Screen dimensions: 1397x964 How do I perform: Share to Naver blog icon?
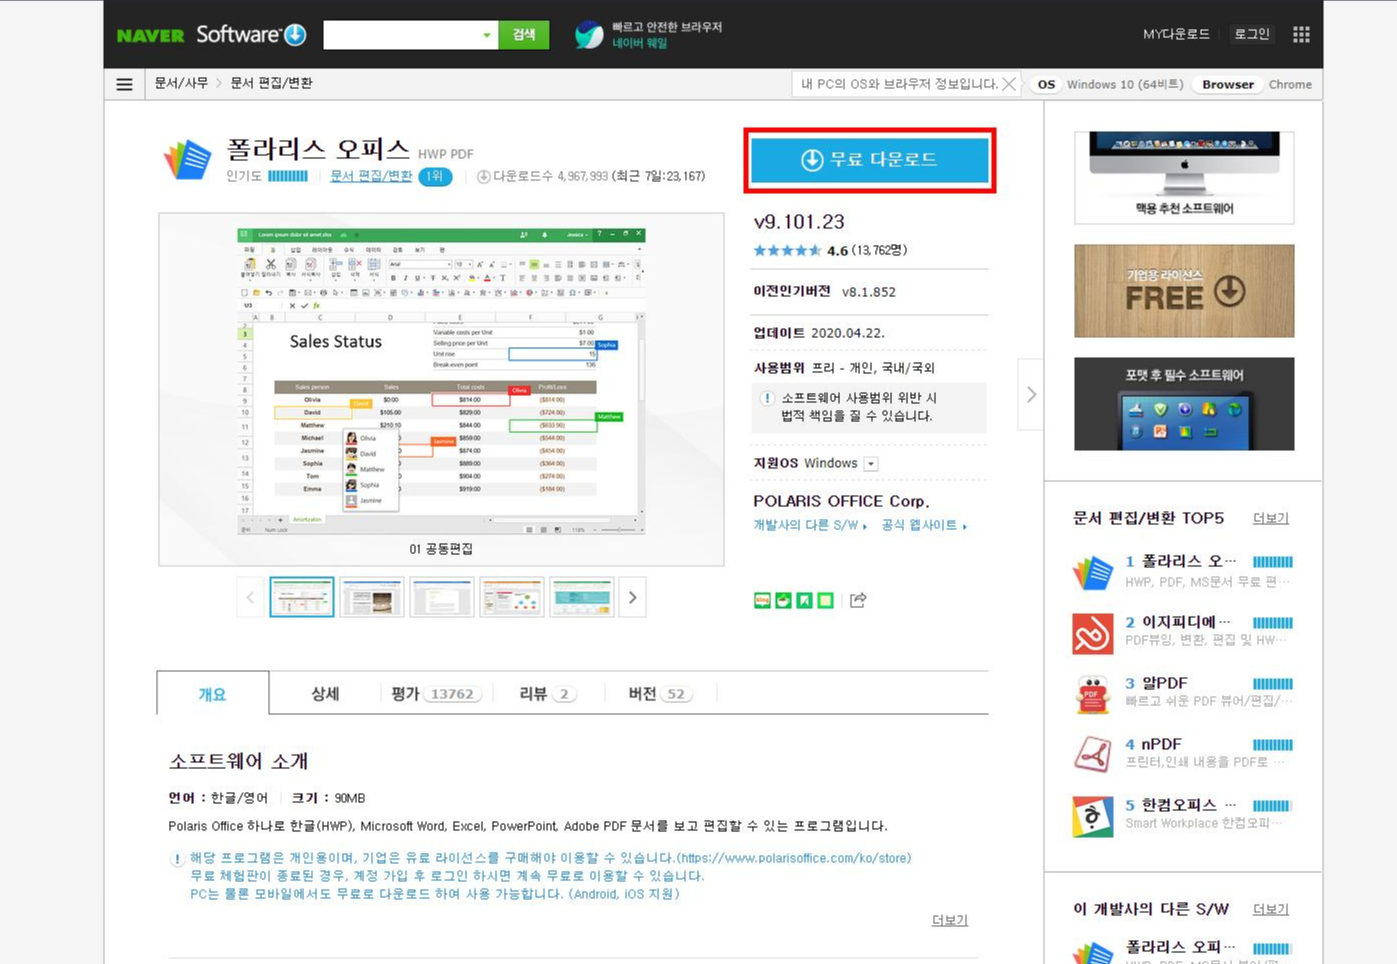click(762, 600)
